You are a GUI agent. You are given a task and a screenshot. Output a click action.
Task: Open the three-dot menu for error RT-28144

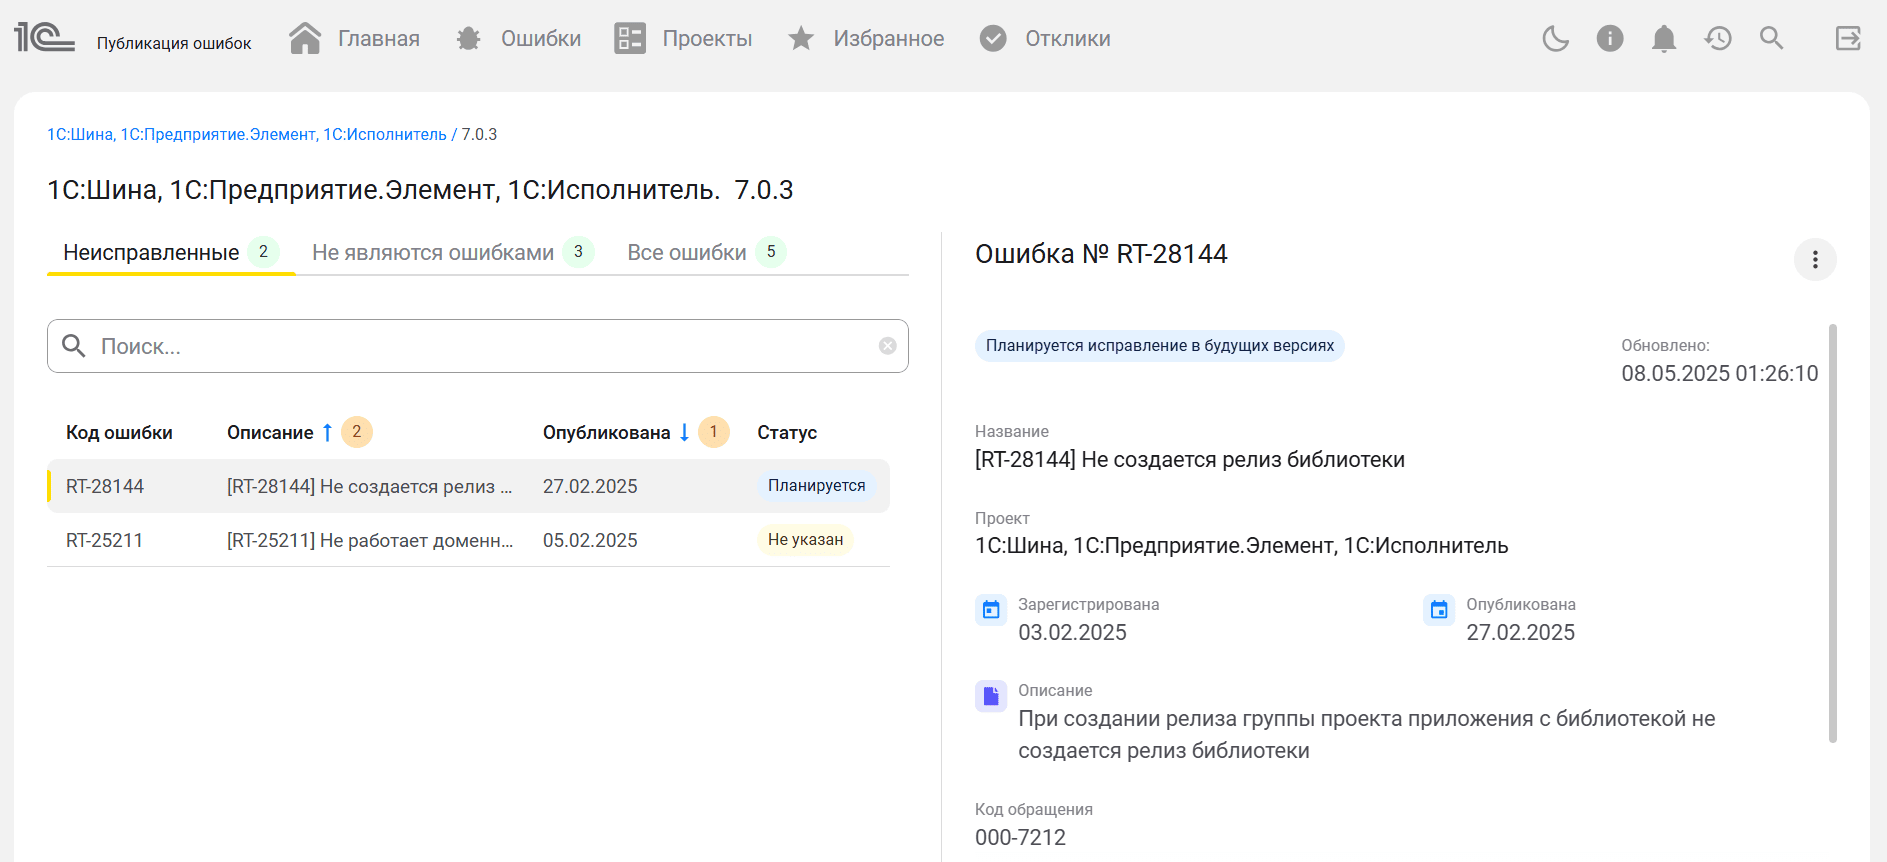tap(1815, 260)
